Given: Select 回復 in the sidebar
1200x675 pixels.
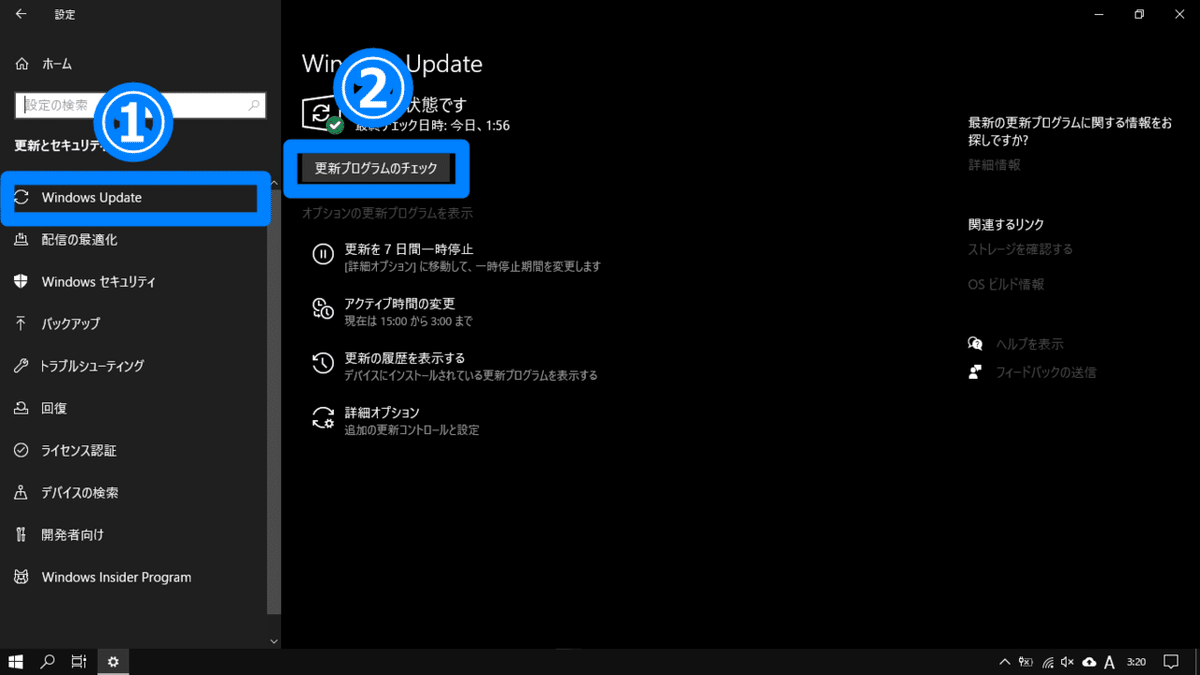Looking at the screenshot, I should point(135,408).
